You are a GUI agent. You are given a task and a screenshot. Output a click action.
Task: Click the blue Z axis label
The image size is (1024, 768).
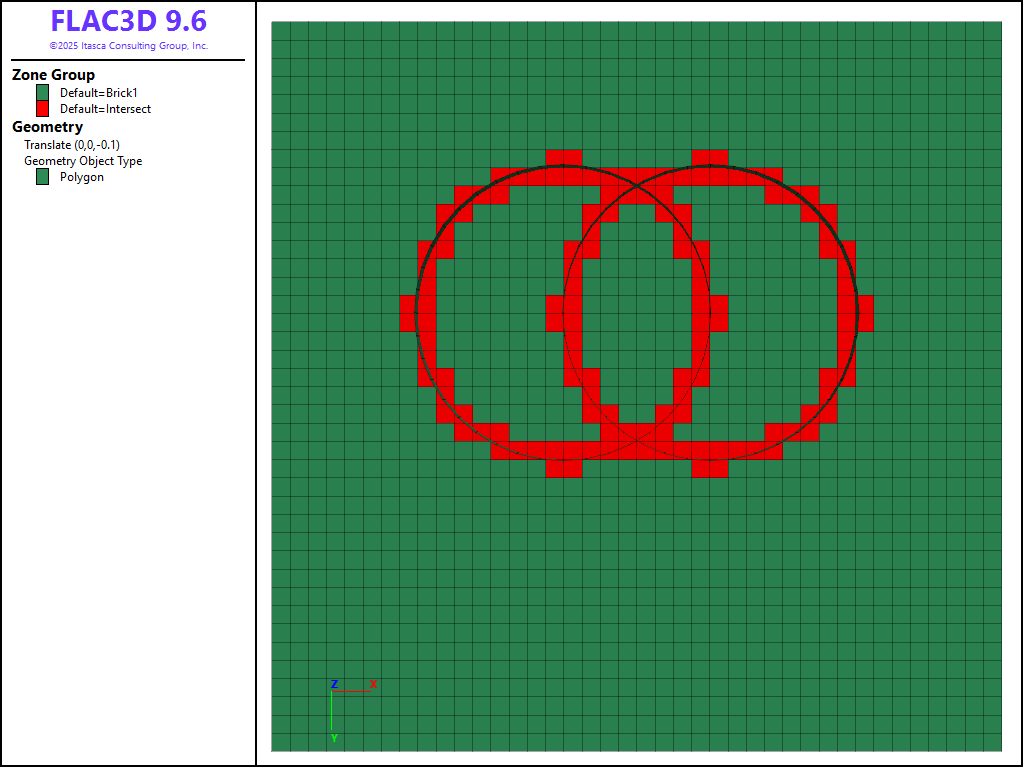pos(334,684)
